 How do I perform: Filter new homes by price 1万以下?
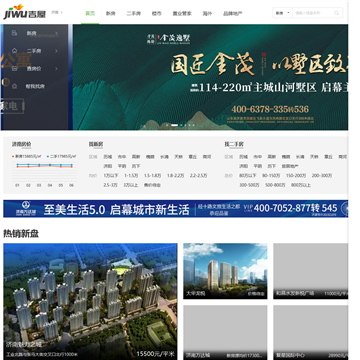pyautogui.click(x=111, y=176)
